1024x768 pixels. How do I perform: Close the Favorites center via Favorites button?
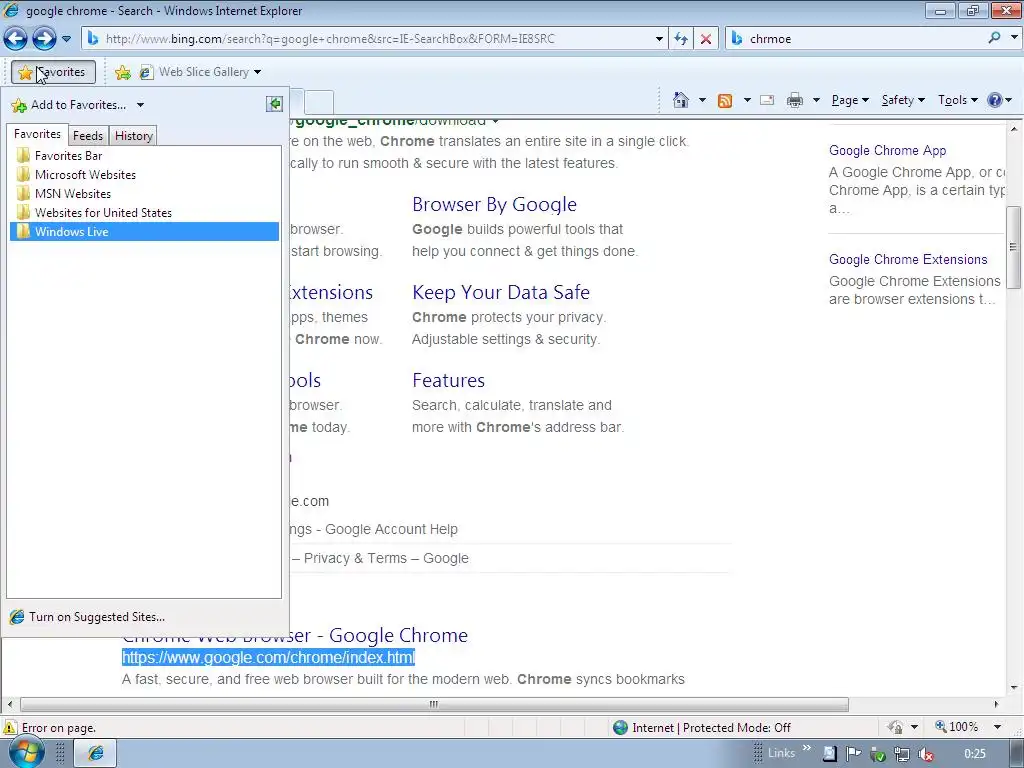(53, 72)
